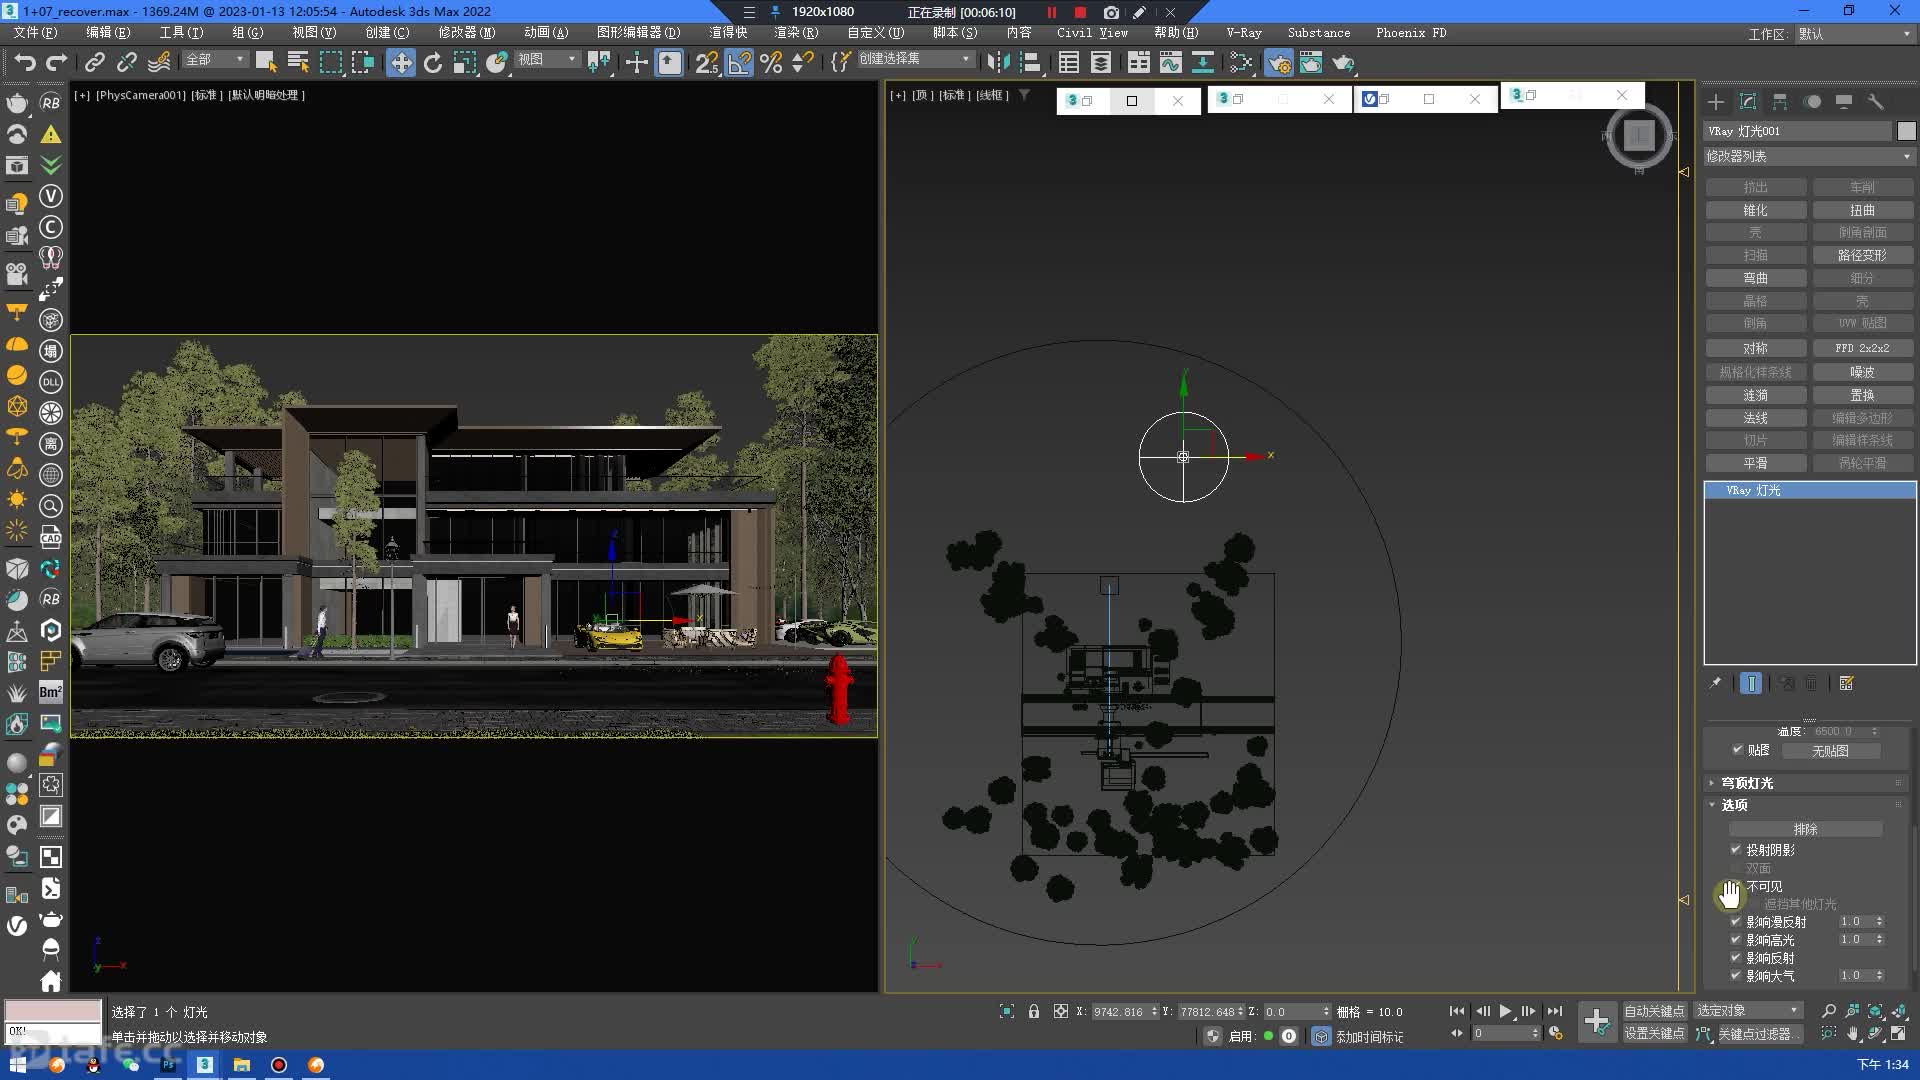Click Render Production teapot icon
This screenshot has height=1080, width=1920.
[x=1343, y=62]
